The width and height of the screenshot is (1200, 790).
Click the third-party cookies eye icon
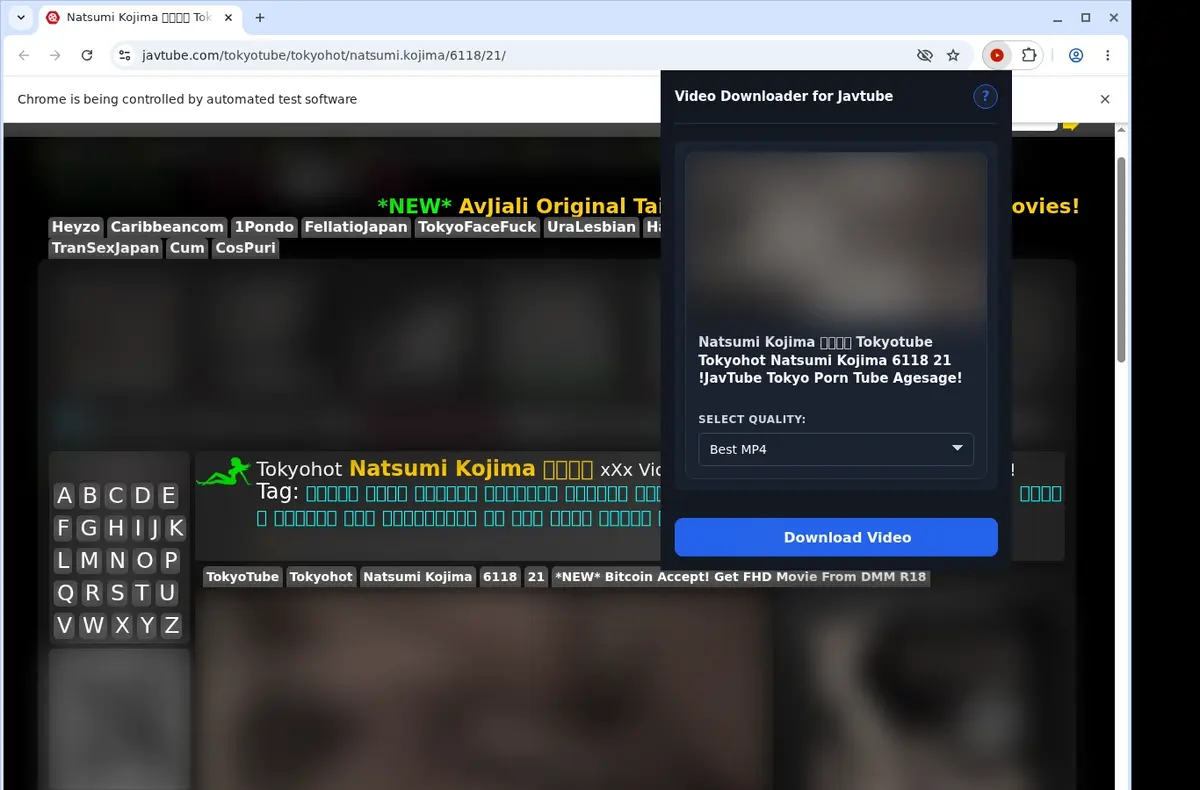pyautogui.click(x=925, y=56)
